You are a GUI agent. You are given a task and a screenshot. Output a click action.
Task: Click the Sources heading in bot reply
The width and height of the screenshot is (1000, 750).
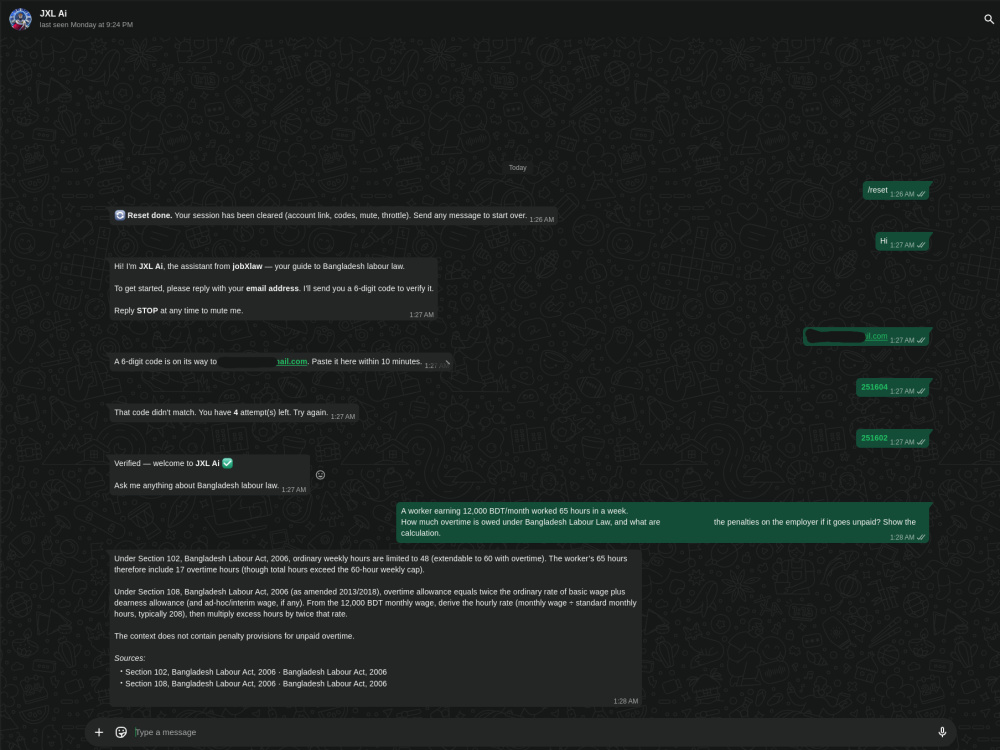[129, 658]
